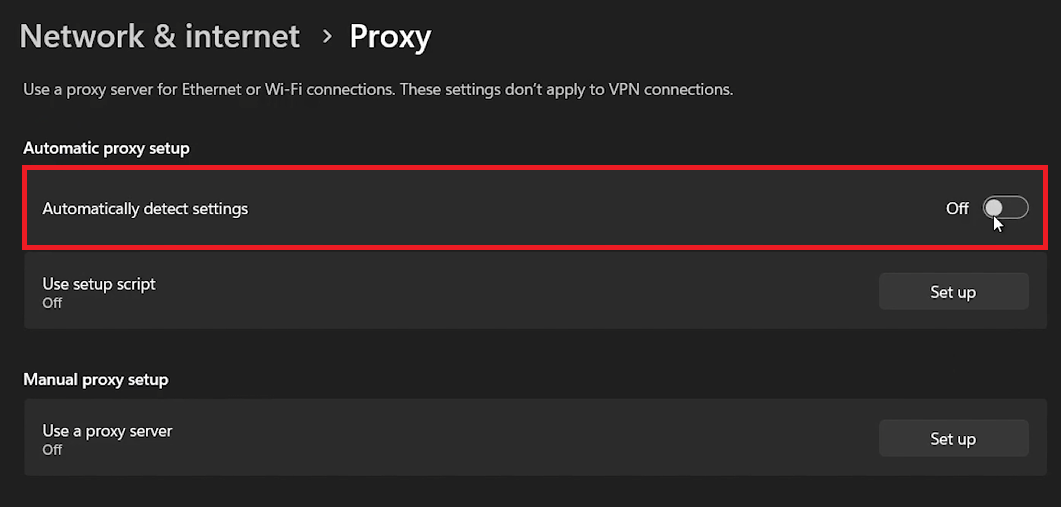The width and height of the screenshot is (1061, 507).
Task: Click Off status under Use setup script
Action: tap(52, 303)
